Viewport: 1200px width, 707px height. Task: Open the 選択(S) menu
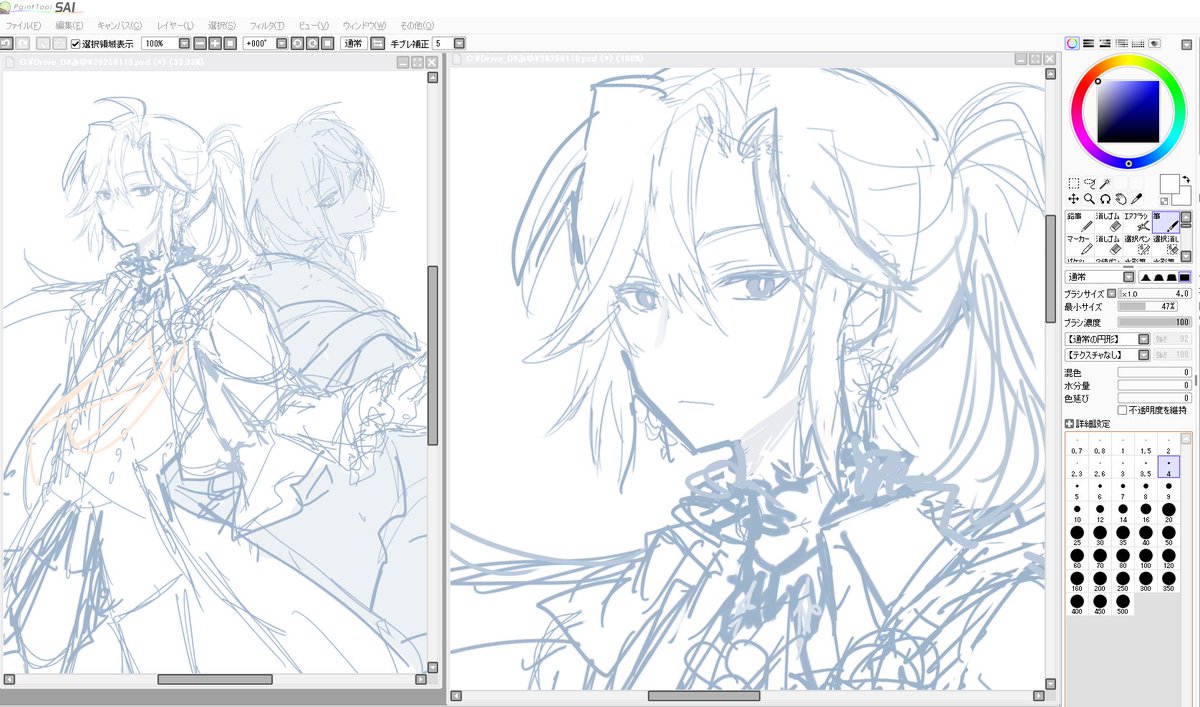[222, 24]
